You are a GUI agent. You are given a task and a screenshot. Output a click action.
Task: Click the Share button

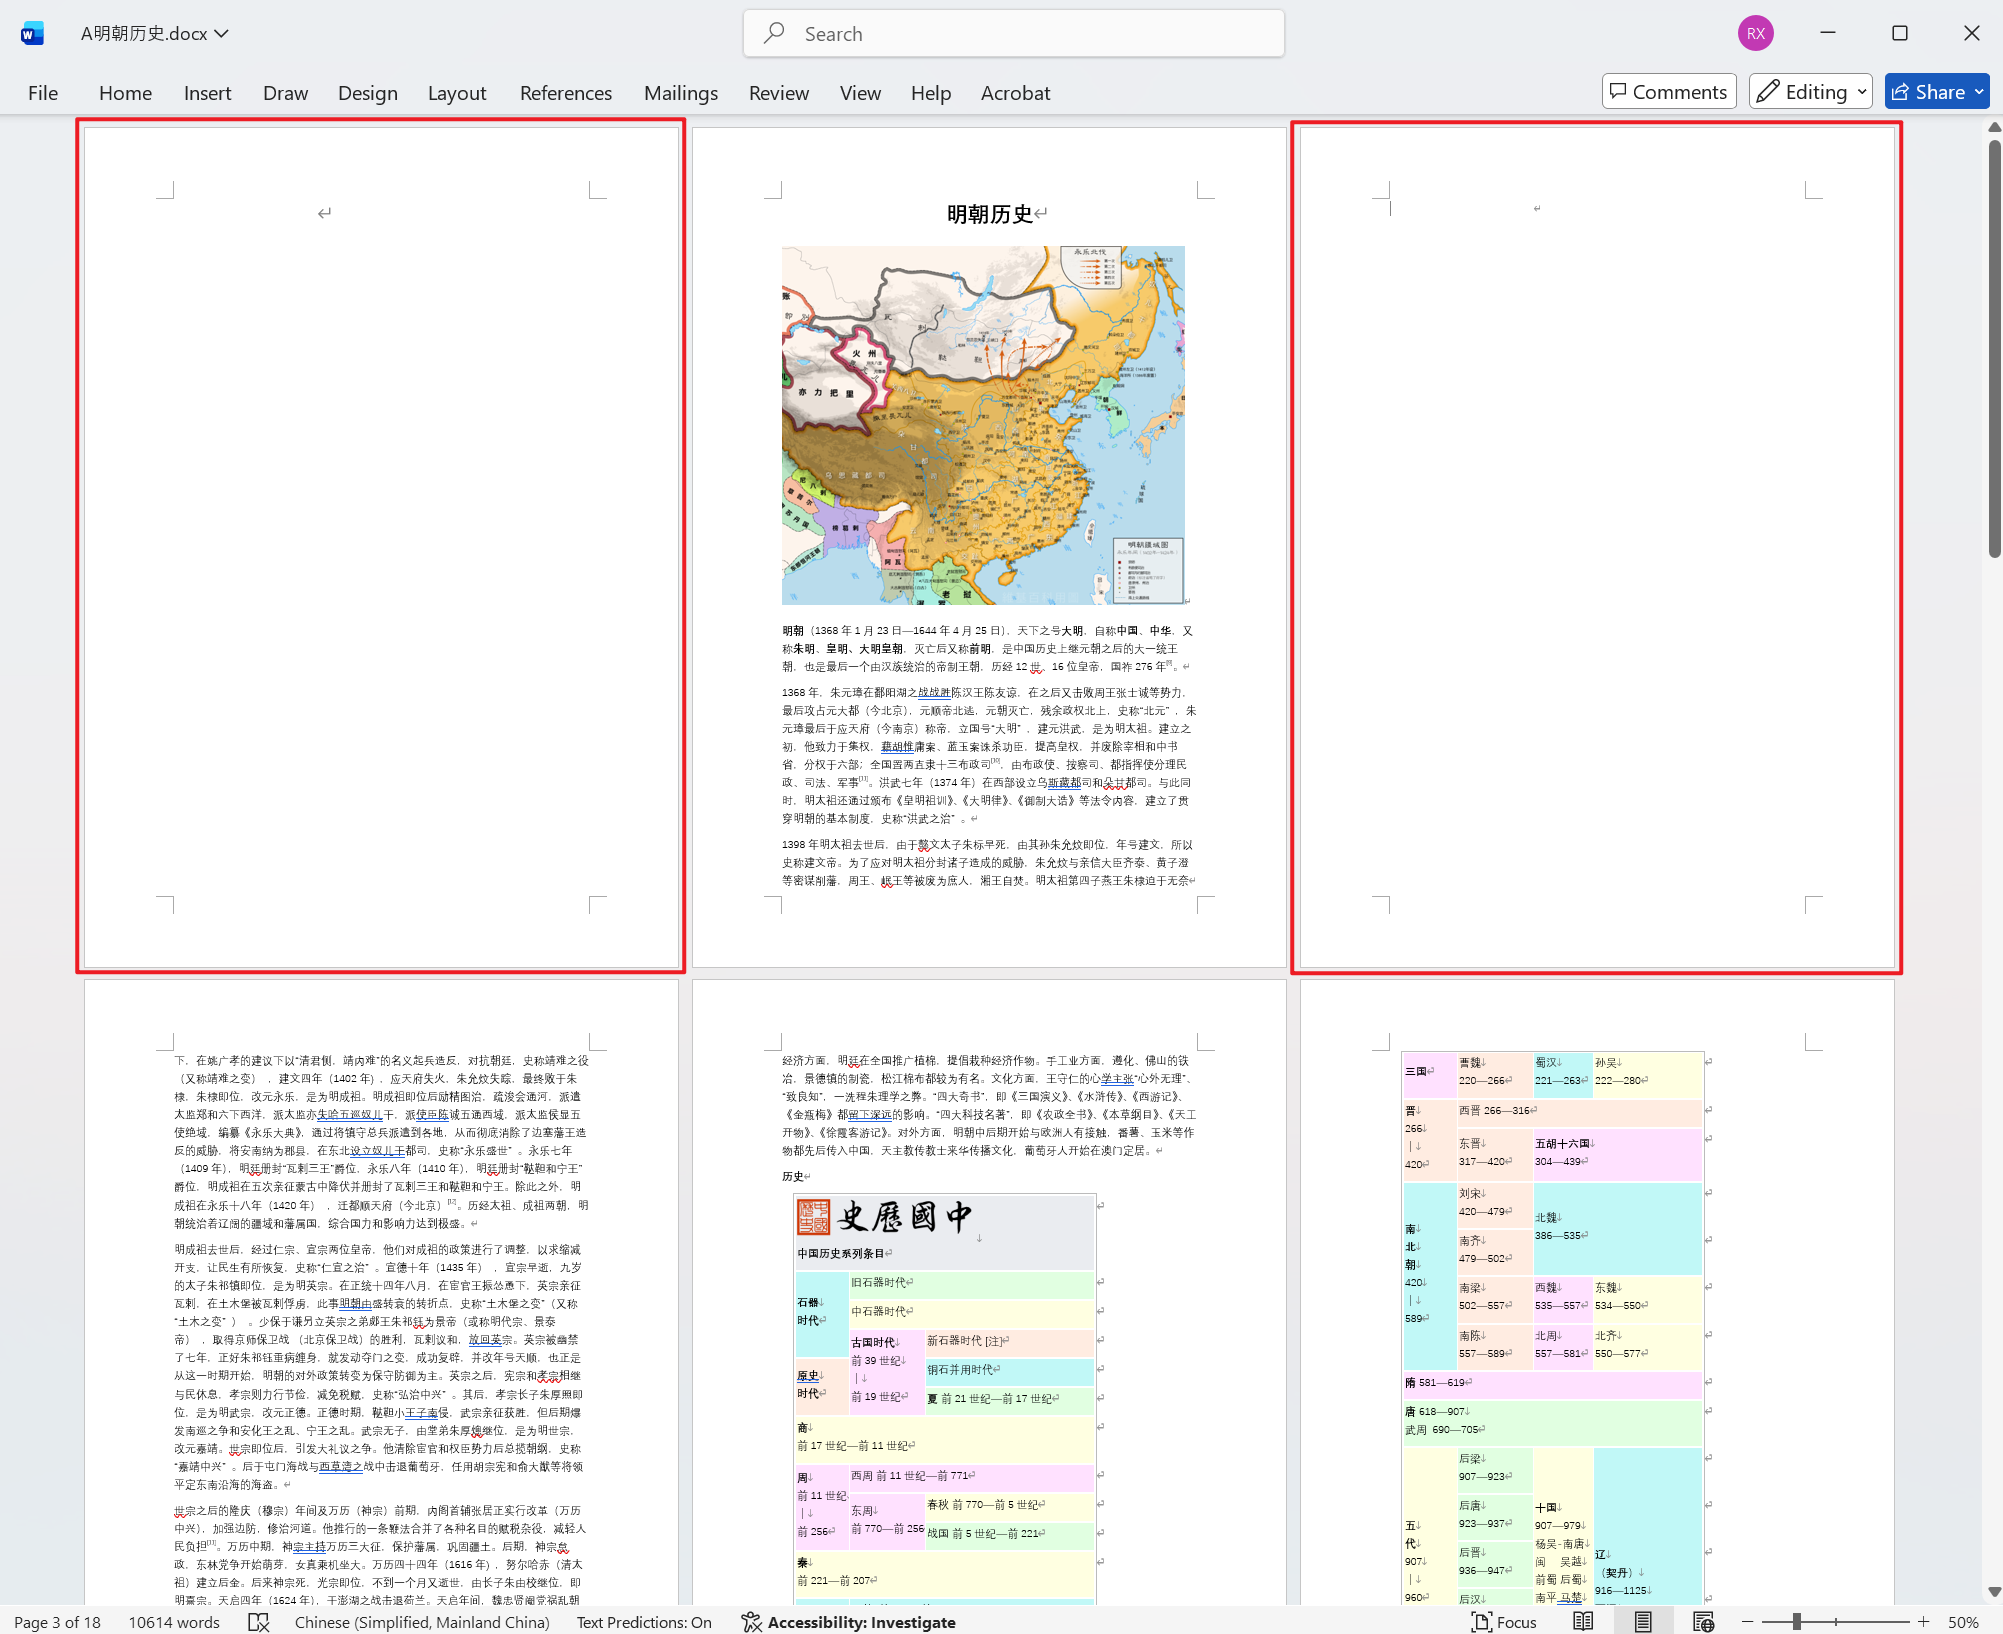pyautogui.click(x=1936, y=91)
